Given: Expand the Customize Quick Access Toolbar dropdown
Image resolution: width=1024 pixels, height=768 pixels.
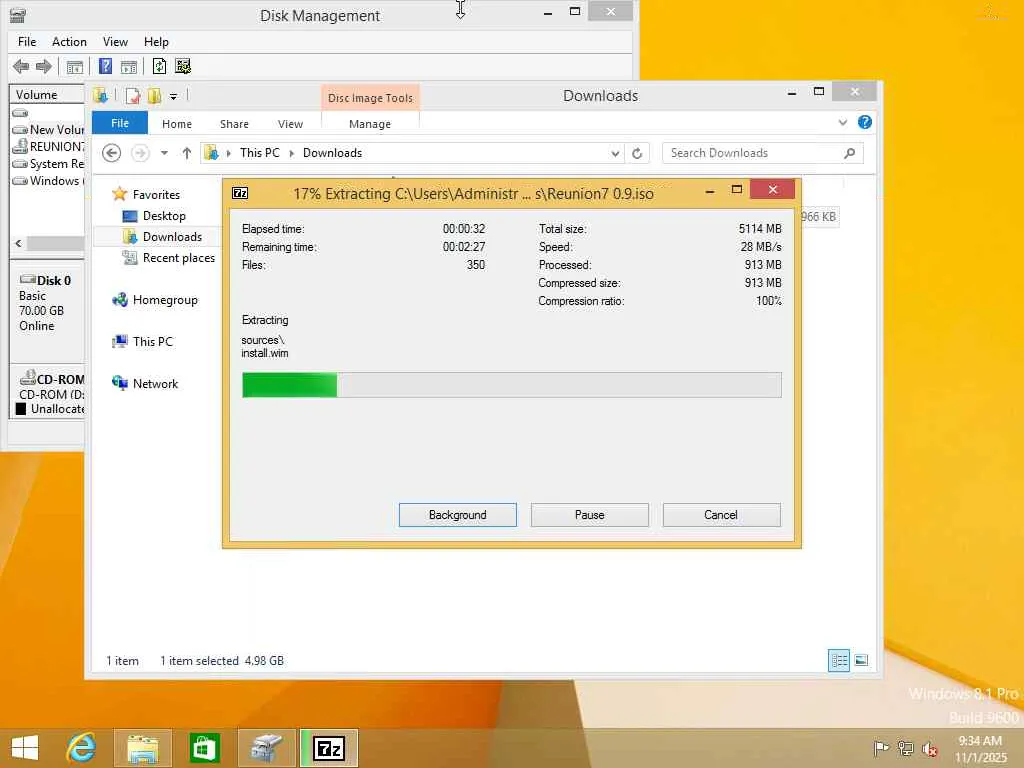Looking at the screenshot, I should point(173,97).
